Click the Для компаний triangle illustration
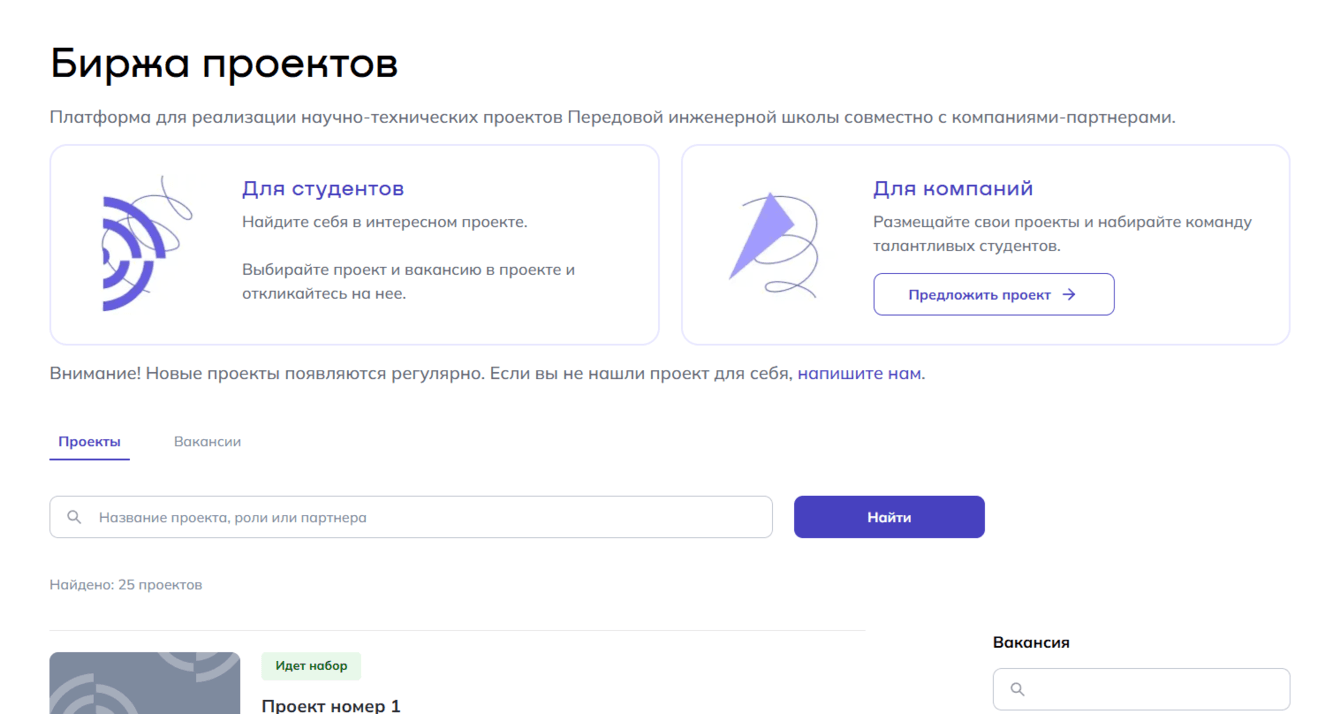1340x714 pixels. pyautogui.click(x=773, y=245)
